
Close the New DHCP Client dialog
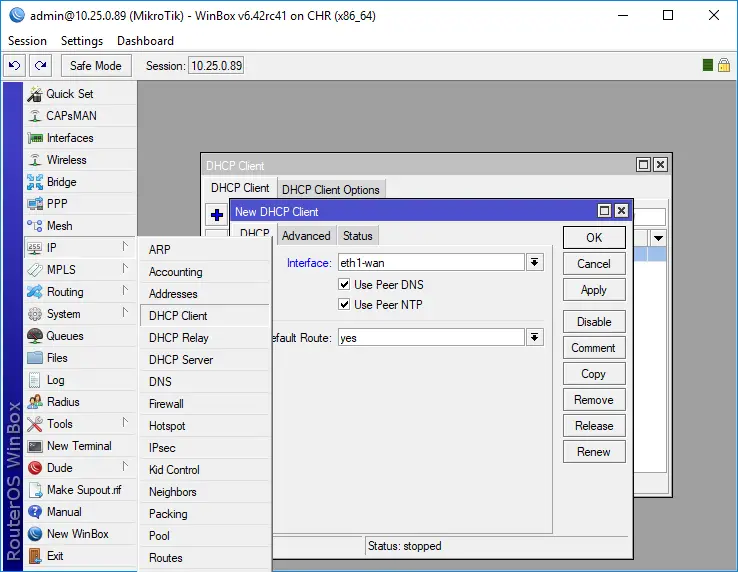621,211
